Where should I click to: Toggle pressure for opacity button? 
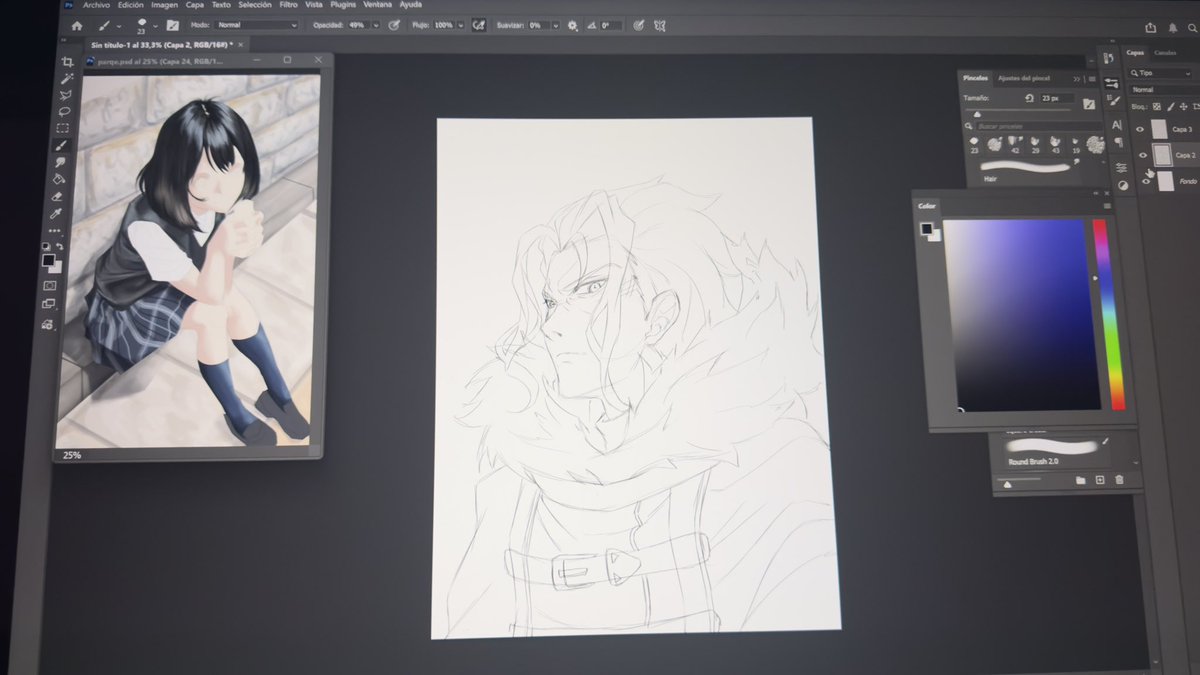(x=394, y=24)
